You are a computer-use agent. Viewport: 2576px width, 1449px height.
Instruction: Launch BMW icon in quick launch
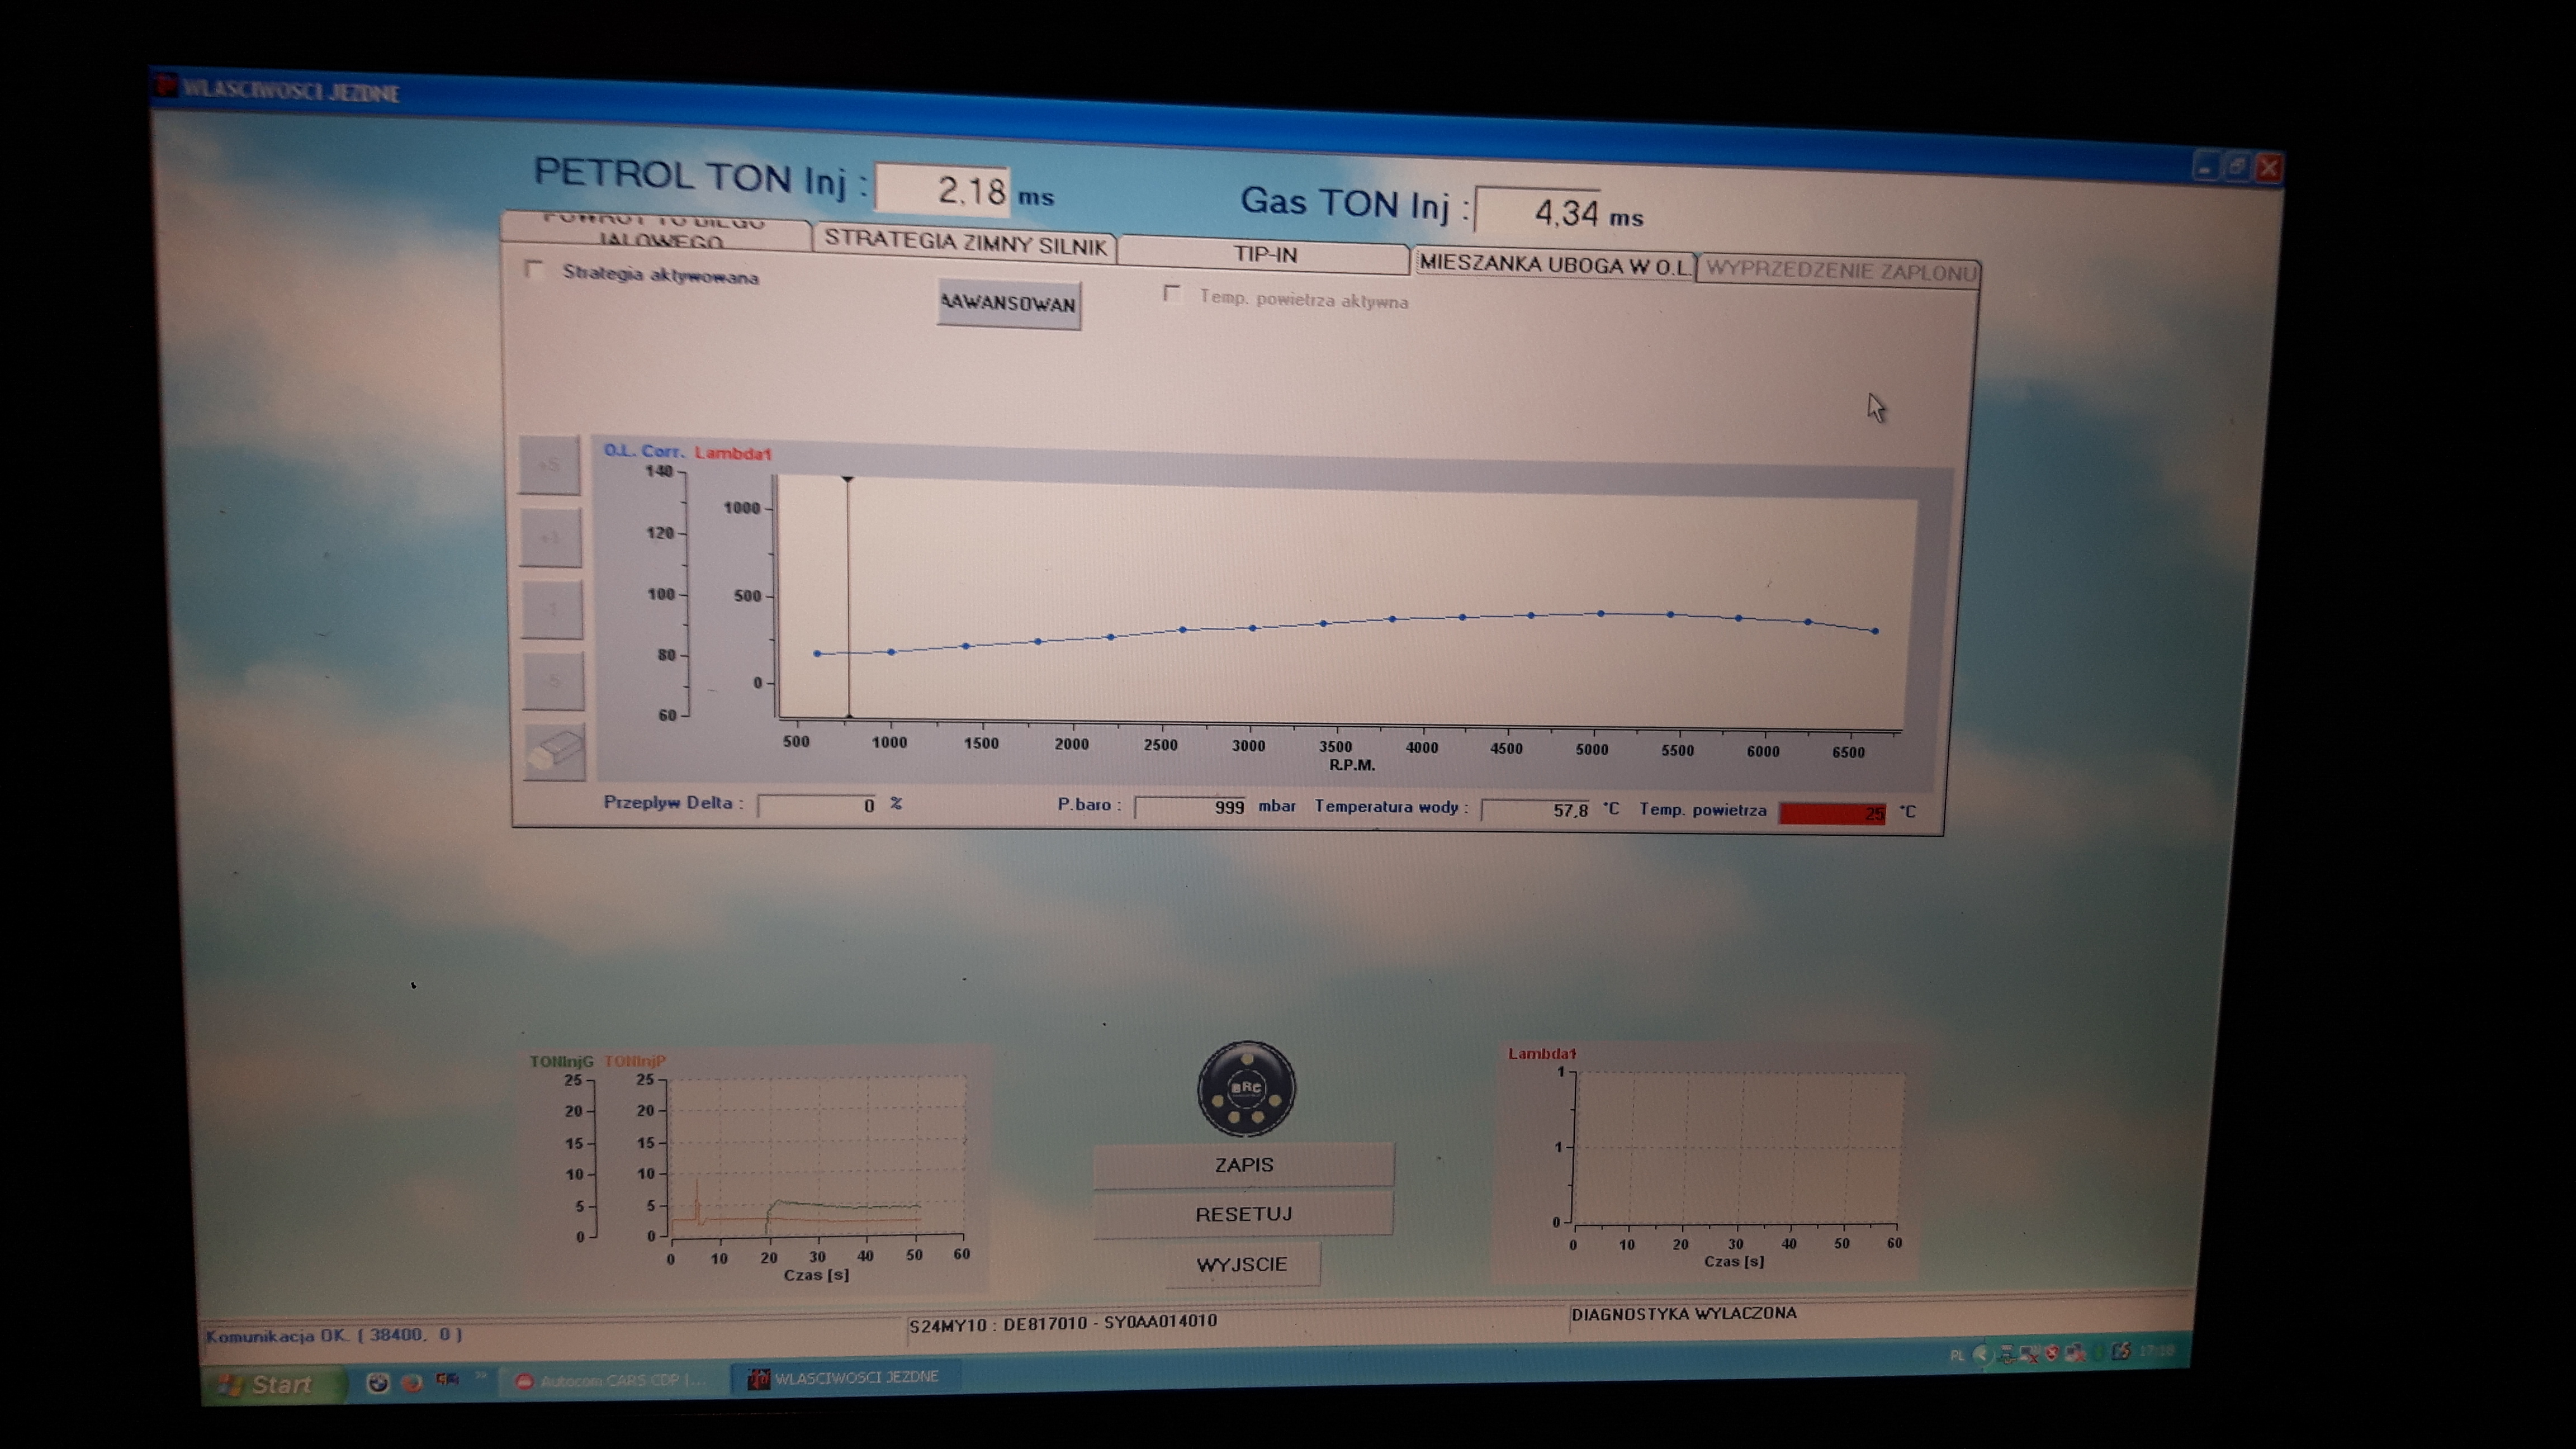click(x=377, y=1383)
